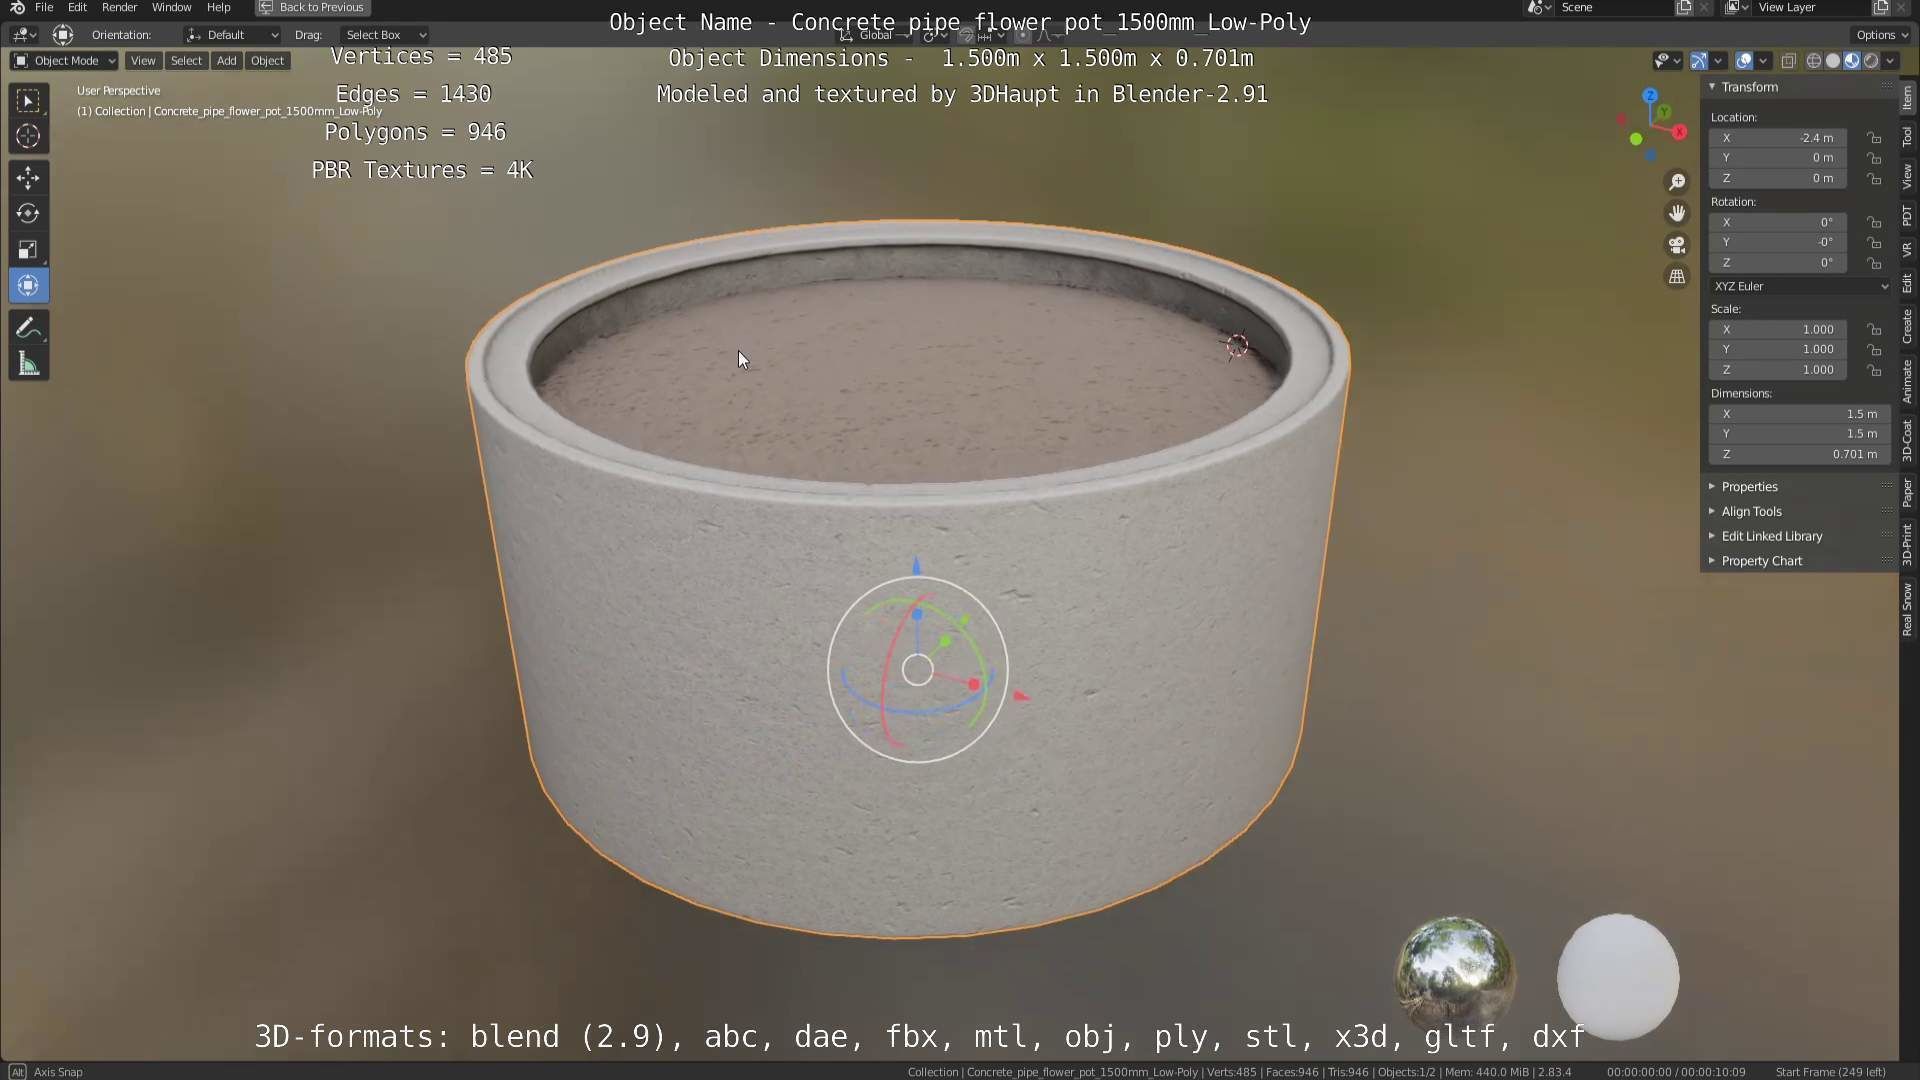
Task: Click the new view layer icon
Action: pyautogui.click(x=1880, y=7)
